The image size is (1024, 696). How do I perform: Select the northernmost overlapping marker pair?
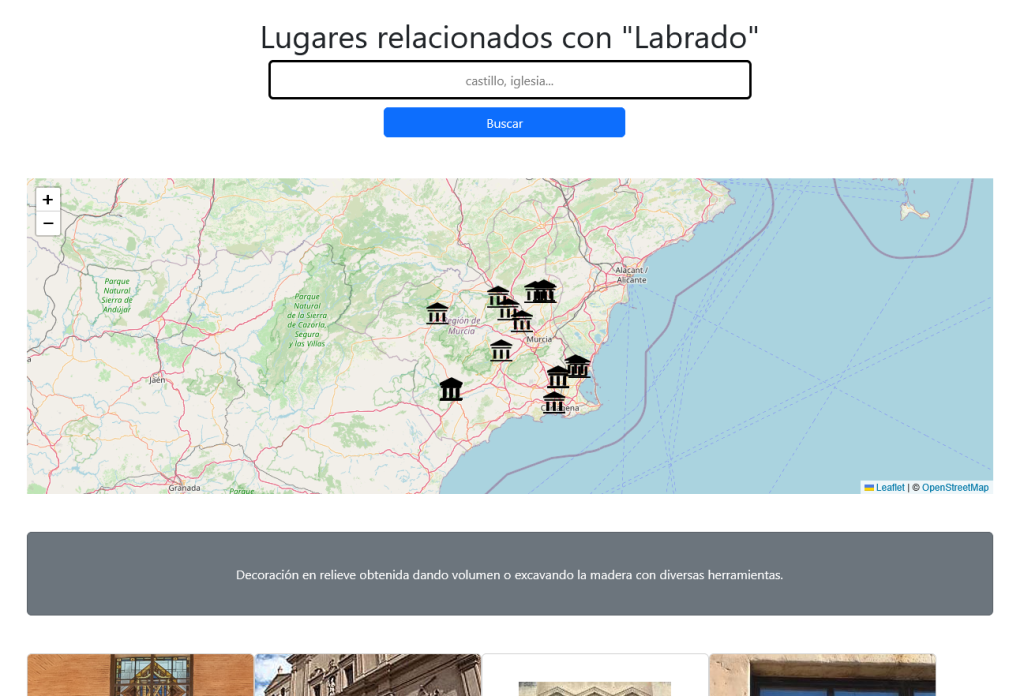[x=541, y=291]
